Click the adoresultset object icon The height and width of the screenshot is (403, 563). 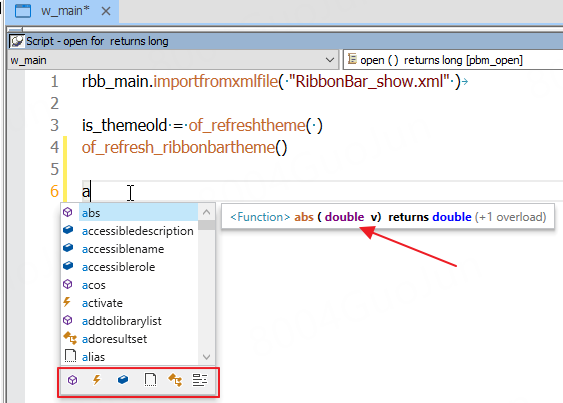point(70,338)
